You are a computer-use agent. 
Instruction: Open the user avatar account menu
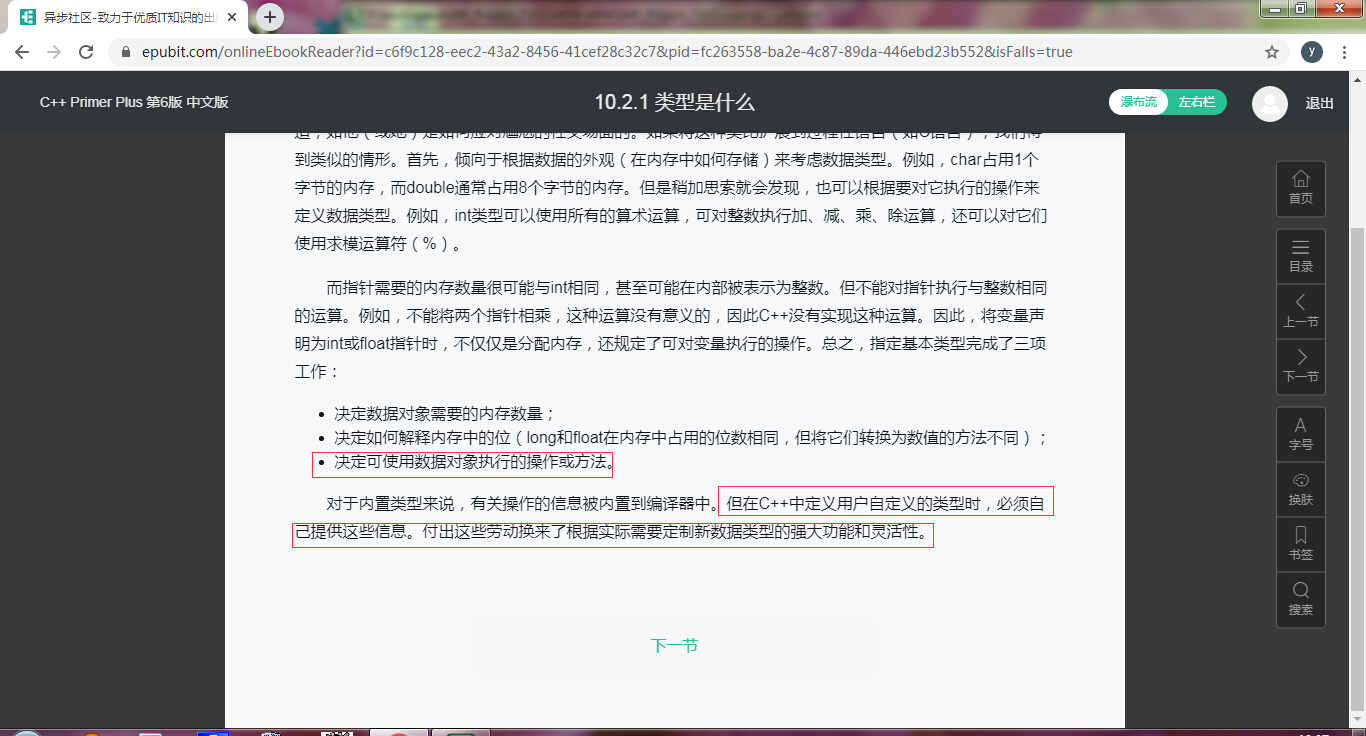[x=1269, y=103]
